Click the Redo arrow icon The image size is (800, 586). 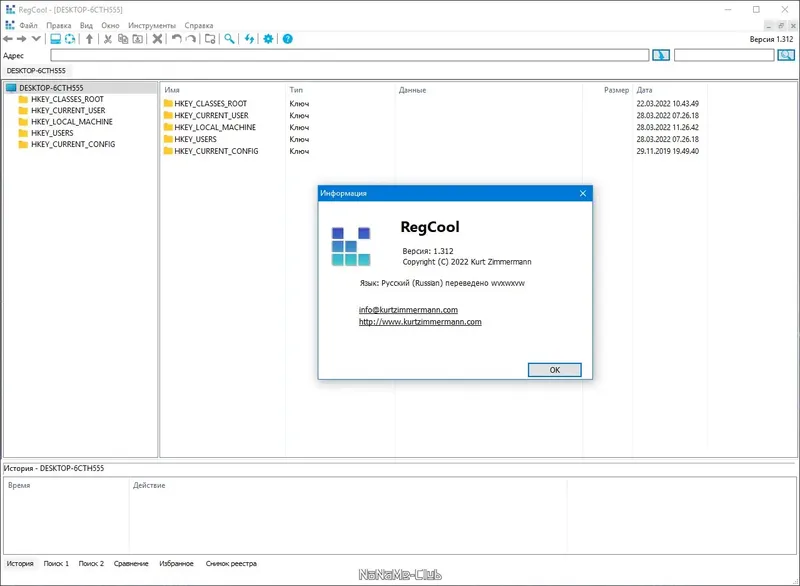[x=191, y=39]
